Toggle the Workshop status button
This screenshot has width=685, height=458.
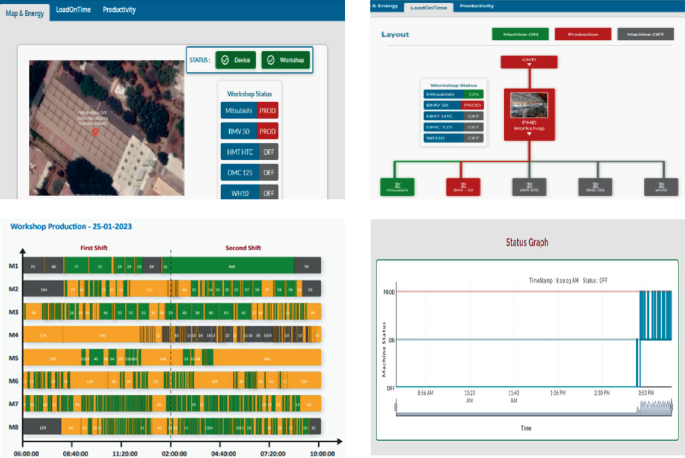[x=286, y=60]
